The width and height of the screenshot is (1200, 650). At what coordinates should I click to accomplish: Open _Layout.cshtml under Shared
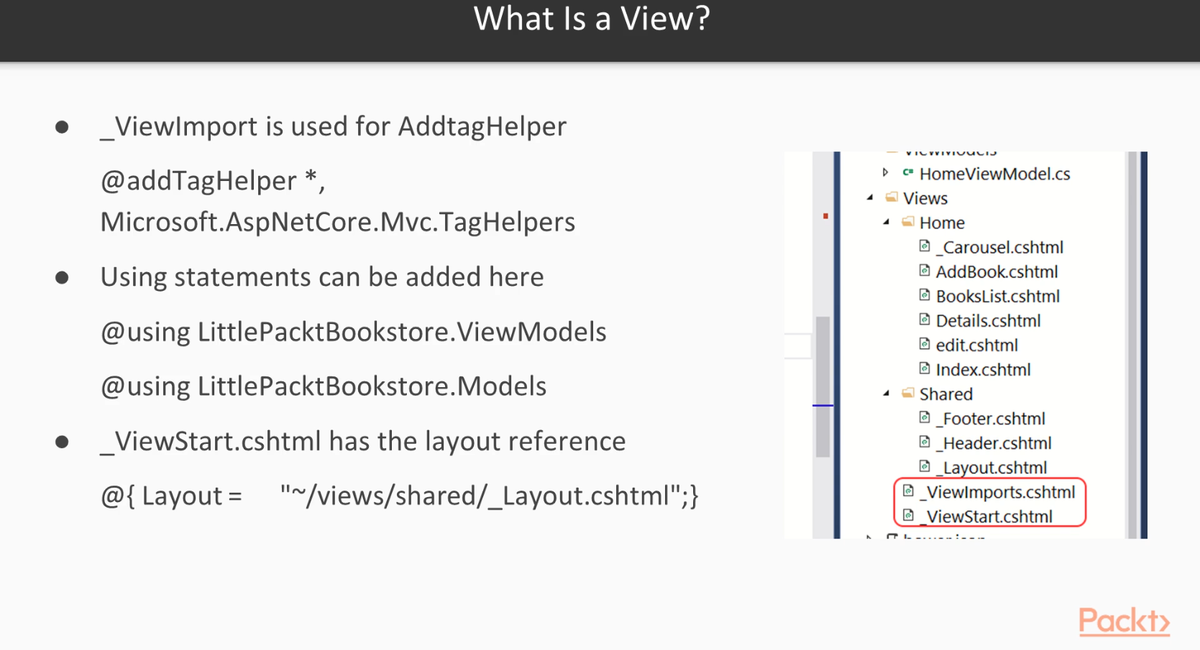tap(991, 468)
